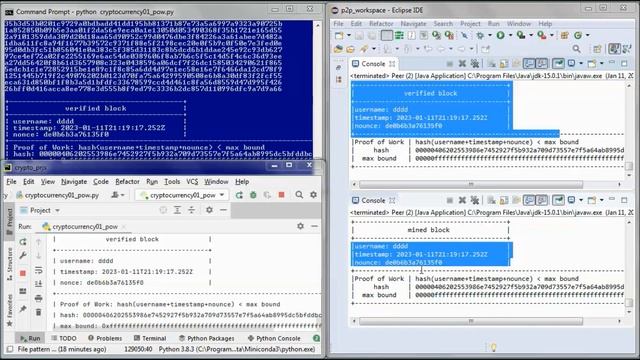Open the Problems tool window

pyautogui.click(x=105, y=338)
